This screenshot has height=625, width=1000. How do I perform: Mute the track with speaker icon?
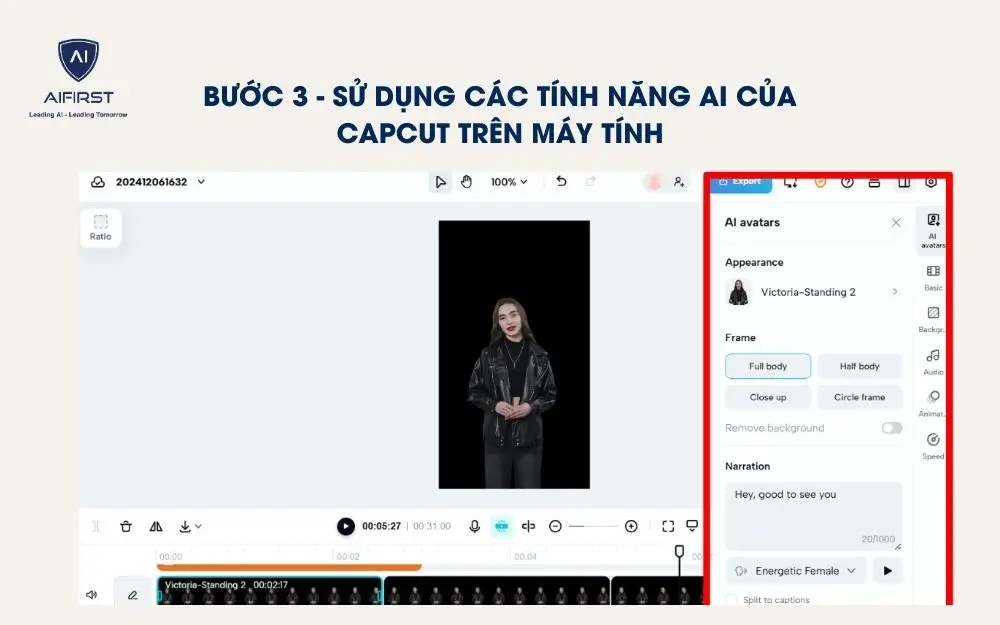pyautogui.click(x=92, y=594)
